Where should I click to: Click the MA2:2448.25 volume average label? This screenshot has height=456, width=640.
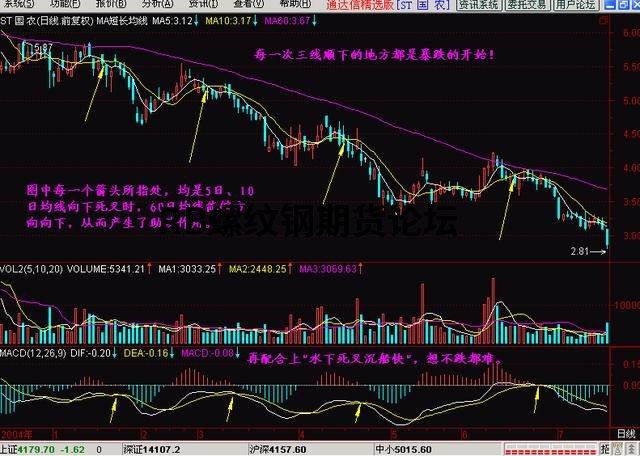[x=258, y=269]
